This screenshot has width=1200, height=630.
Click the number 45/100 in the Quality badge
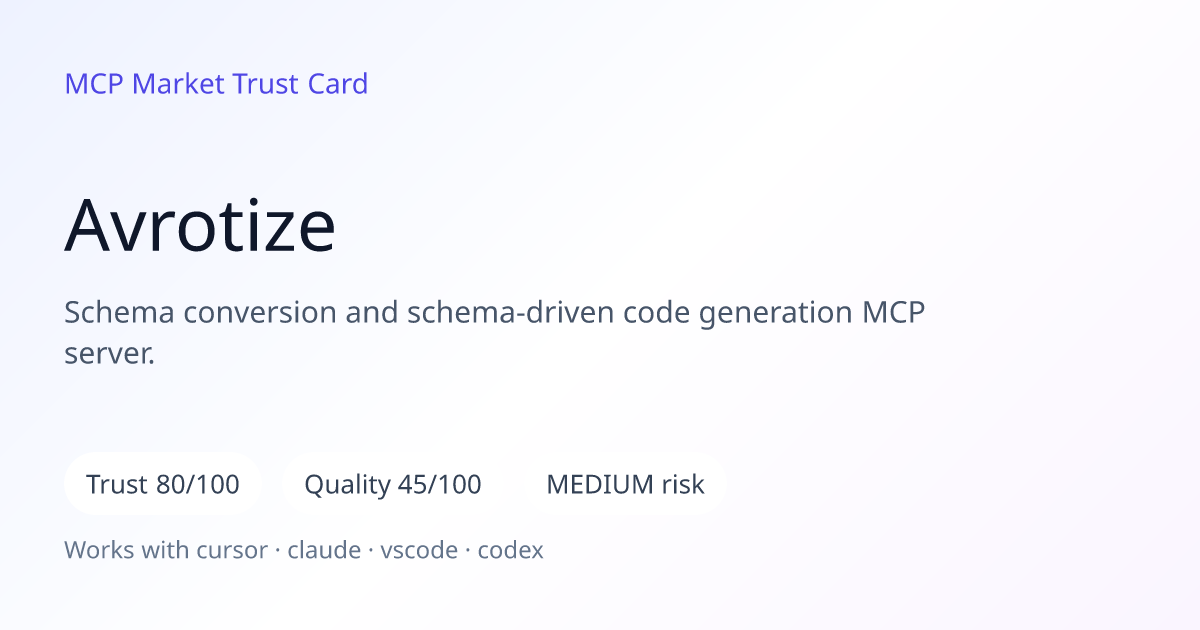tap(440, 485)
